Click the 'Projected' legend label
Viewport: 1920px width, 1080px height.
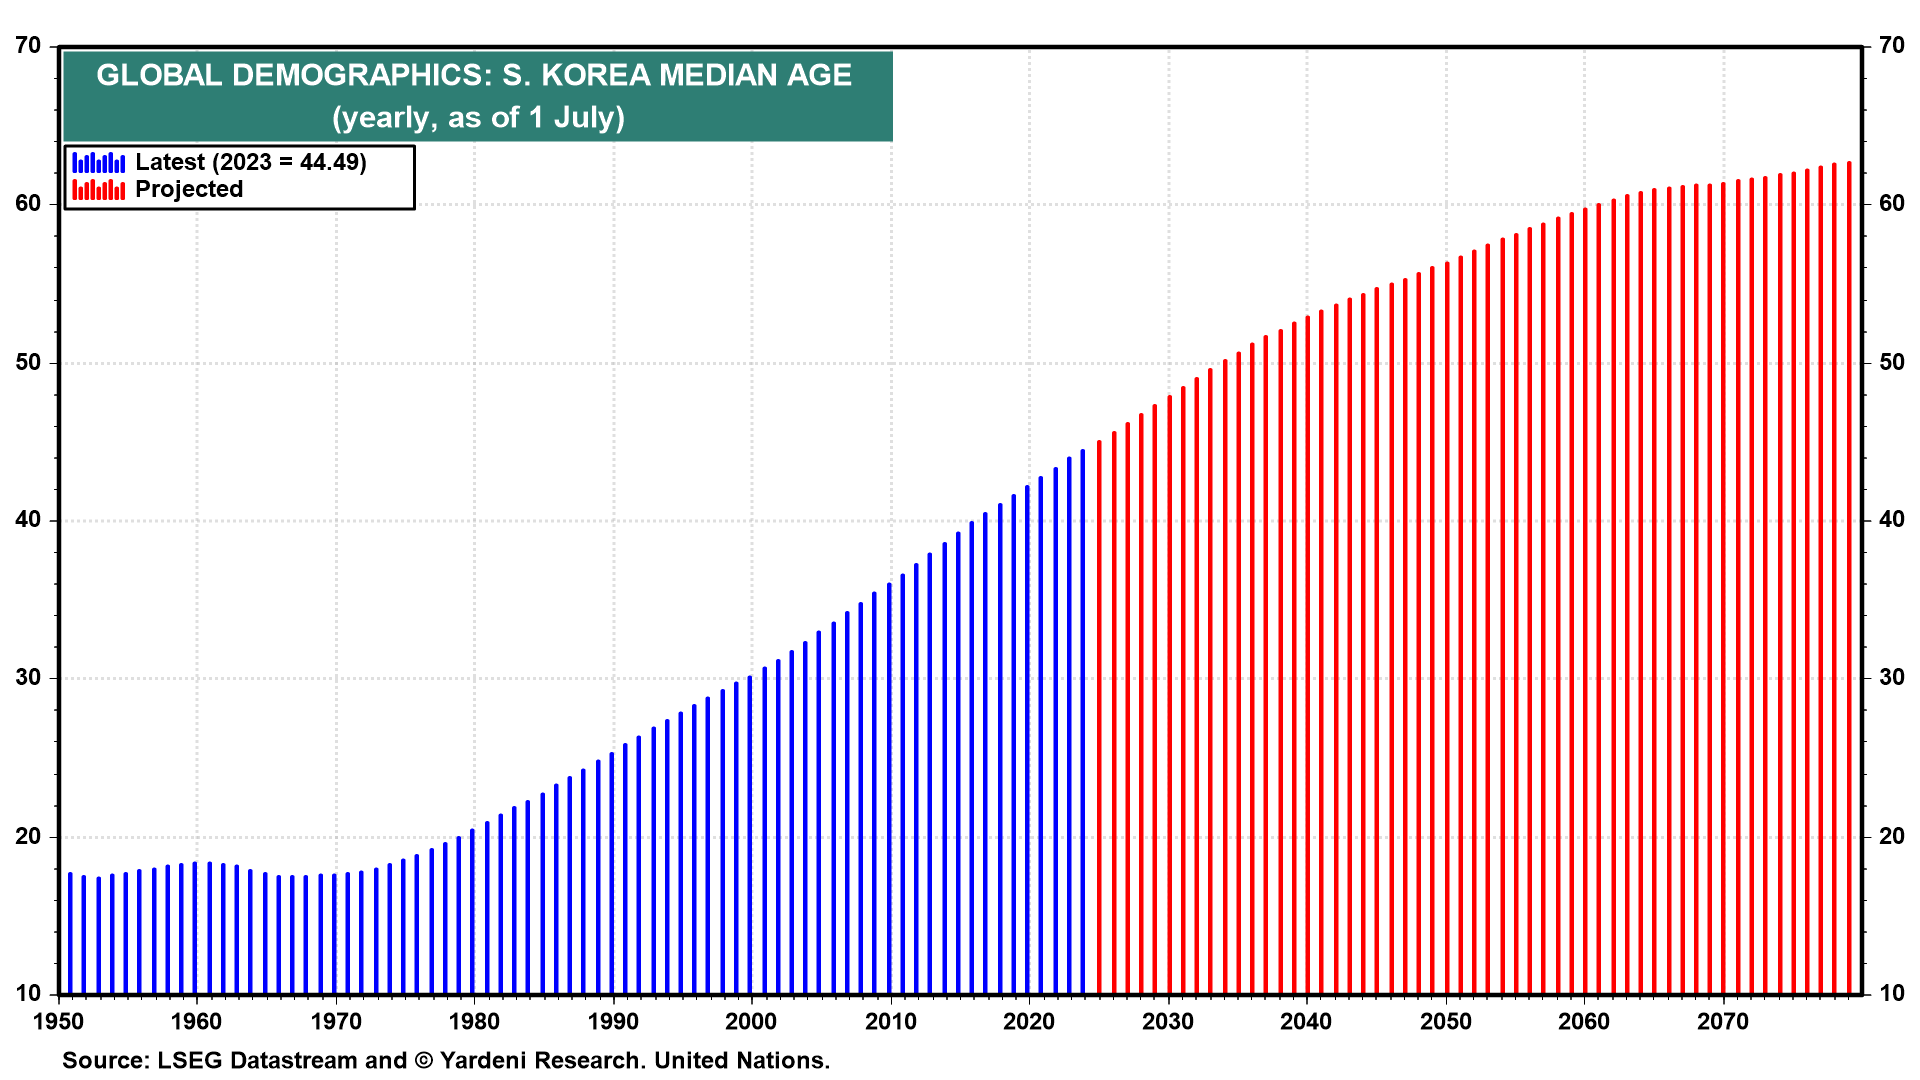[189, 190]
